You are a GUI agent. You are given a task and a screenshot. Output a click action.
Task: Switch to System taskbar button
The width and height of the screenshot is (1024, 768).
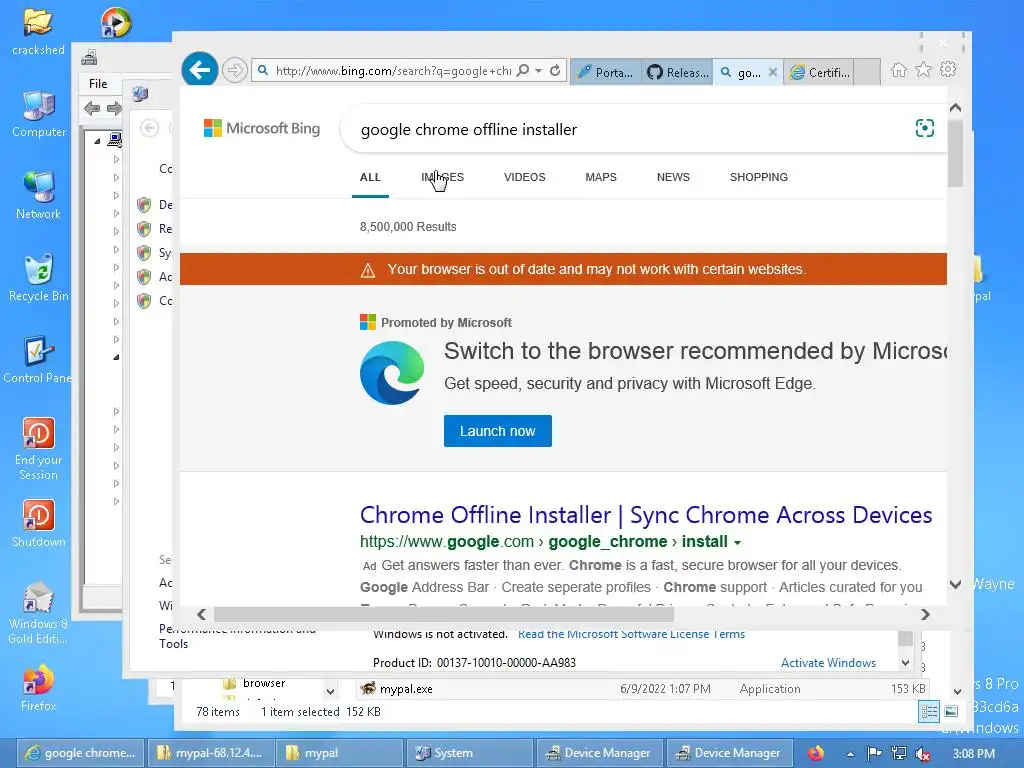click(x=468, y=753)
